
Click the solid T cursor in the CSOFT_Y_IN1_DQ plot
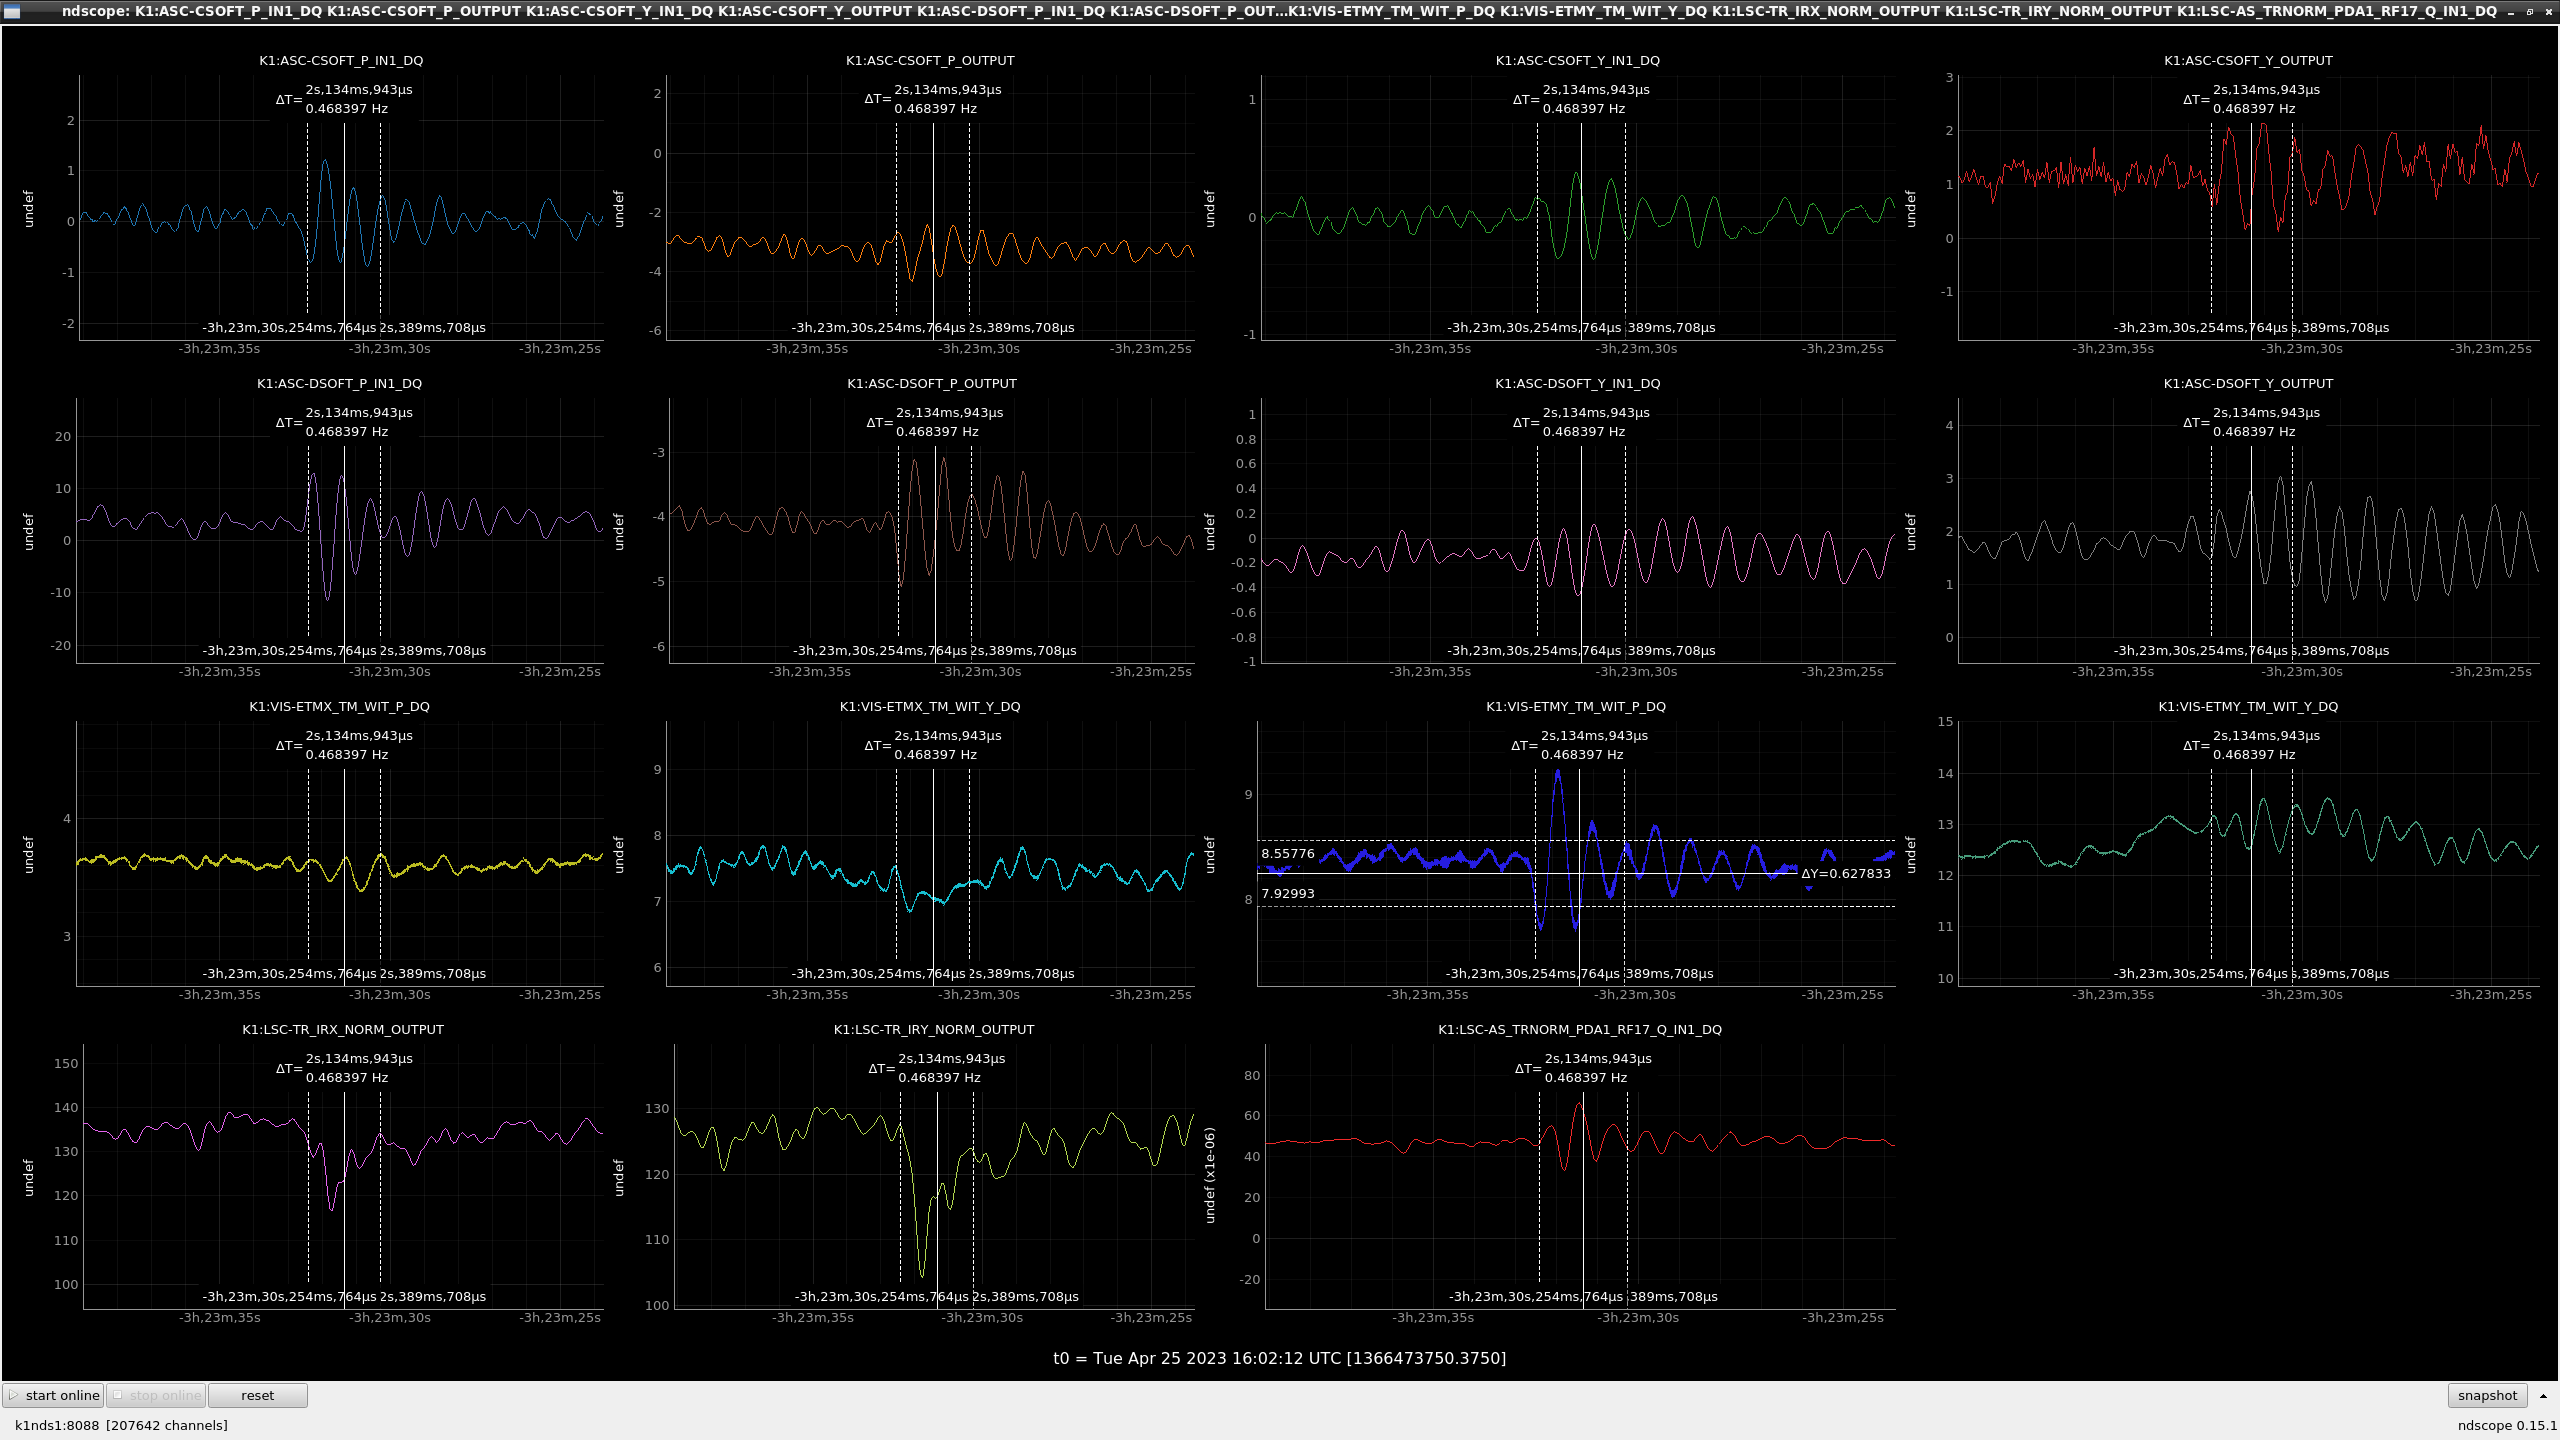[1581, 220]
